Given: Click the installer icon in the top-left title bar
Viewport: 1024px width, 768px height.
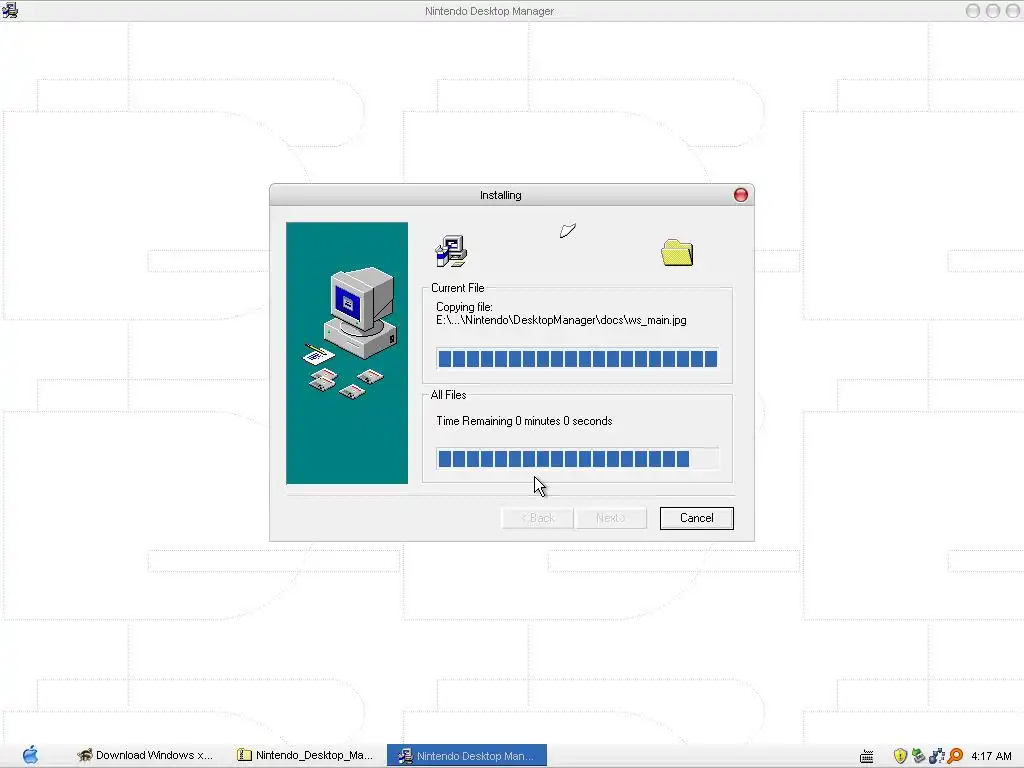Looking at the screenshot, I should point(10,10).
